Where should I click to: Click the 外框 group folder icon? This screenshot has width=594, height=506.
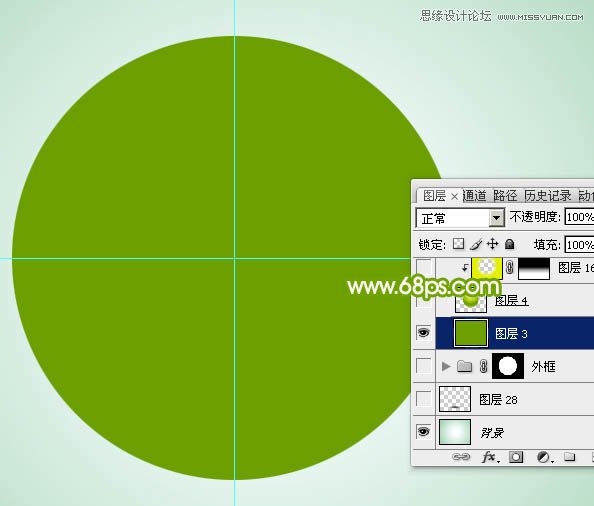[464, 366]
